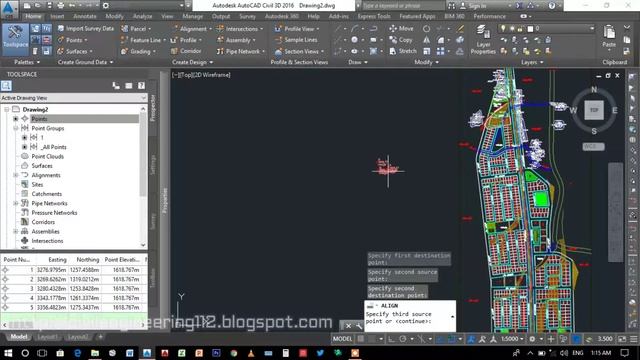The width and height of the screenshot is (640, 360).
Task: Click the Rotate tool icon in Modify panel
Action: click(427, 29)
